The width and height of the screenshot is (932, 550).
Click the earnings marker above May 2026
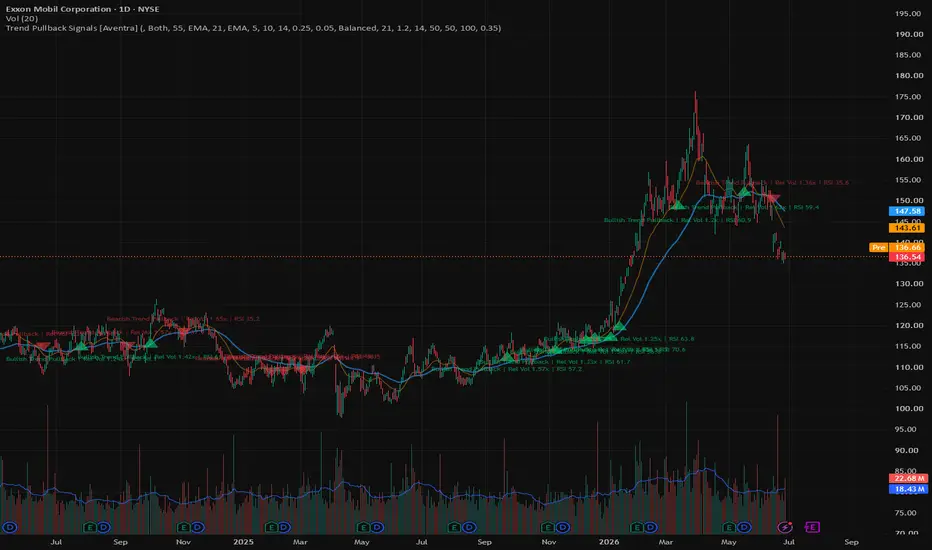point(730,527)
